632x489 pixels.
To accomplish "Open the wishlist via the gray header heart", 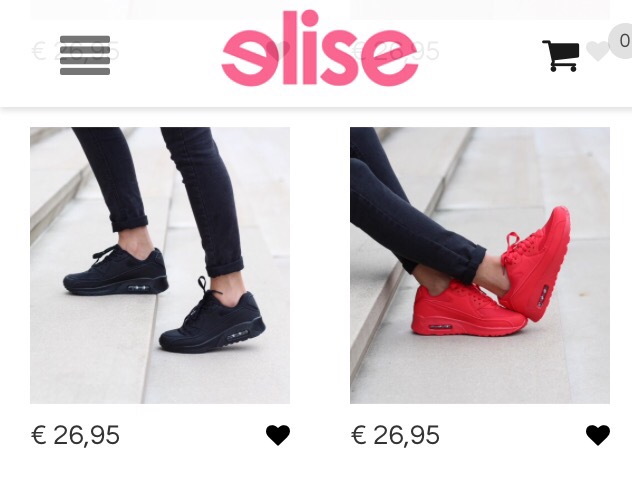I will click(598, 51).
